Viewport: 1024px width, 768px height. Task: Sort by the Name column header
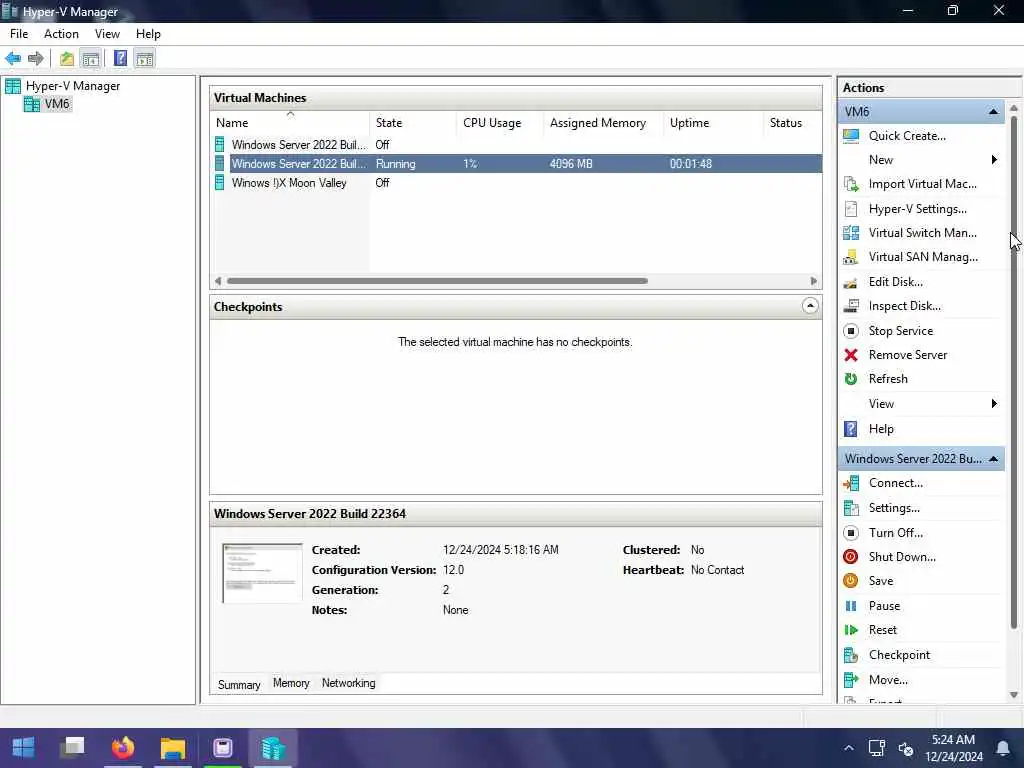(x=291, y=123)
